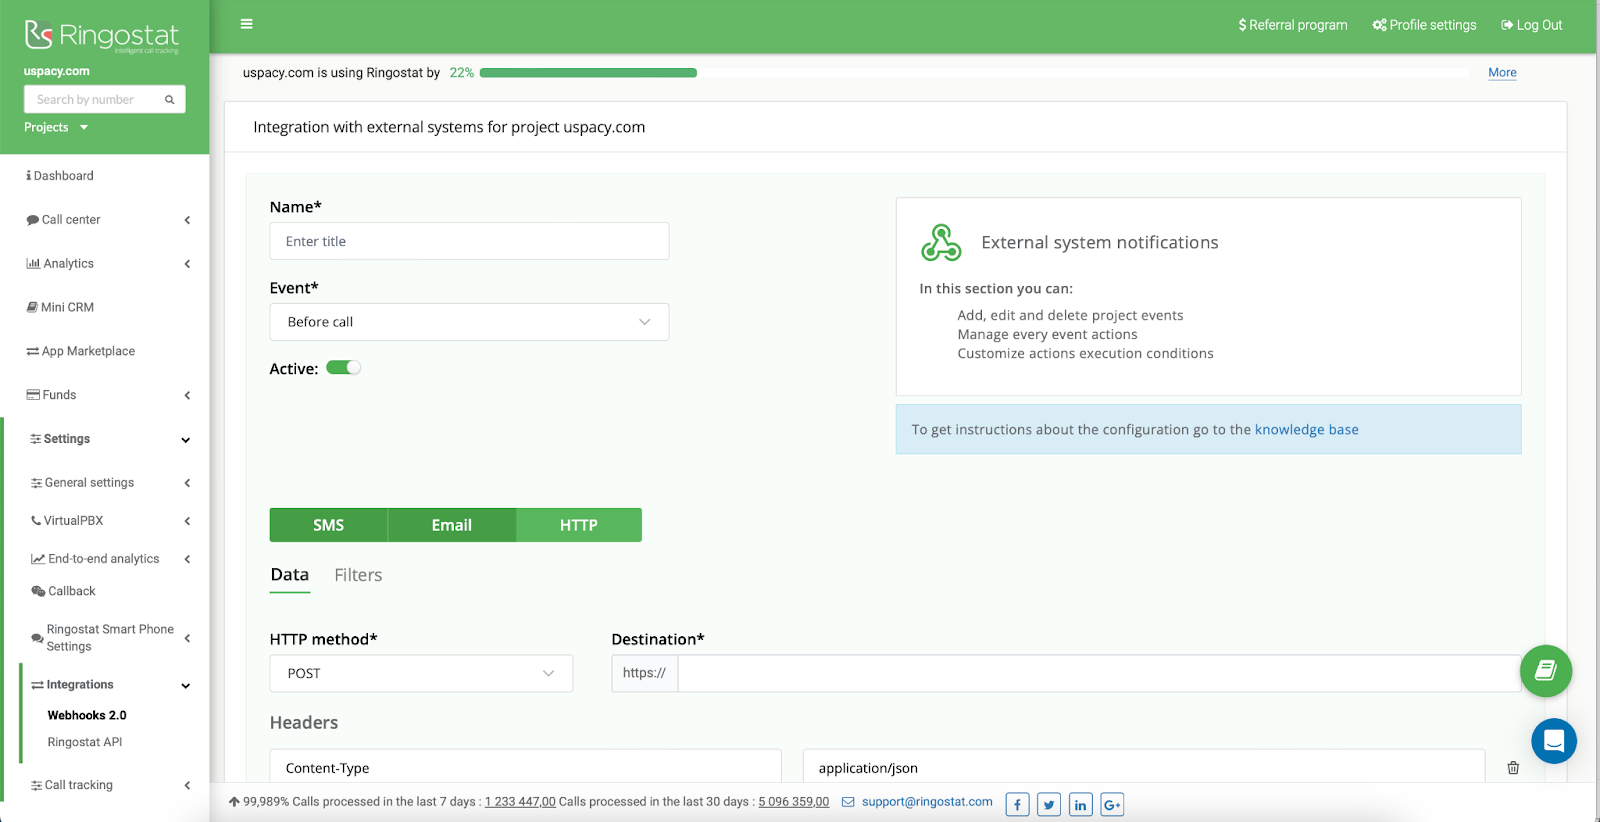Open the Event dropdown showing Before call
The width and height of the screenshot is (1600, 822).
coord(469,322)
